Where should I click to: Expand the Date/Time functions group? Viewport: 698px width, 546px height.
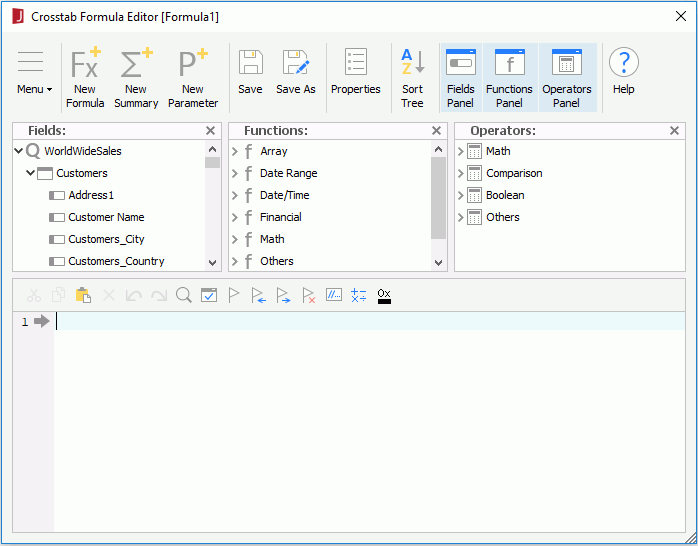coord(235,195)
